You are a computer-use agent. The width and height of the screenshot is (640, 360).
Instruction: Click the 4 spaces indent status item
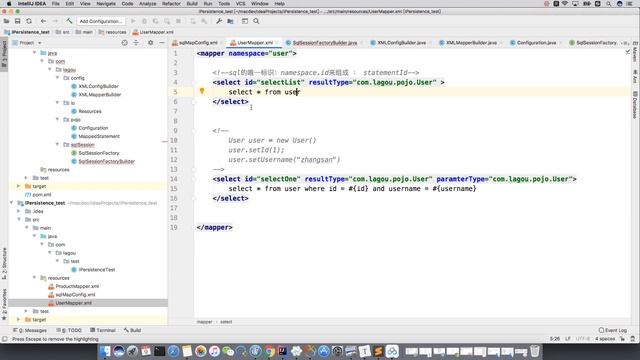pyautogui.click(x=604, y=339)
